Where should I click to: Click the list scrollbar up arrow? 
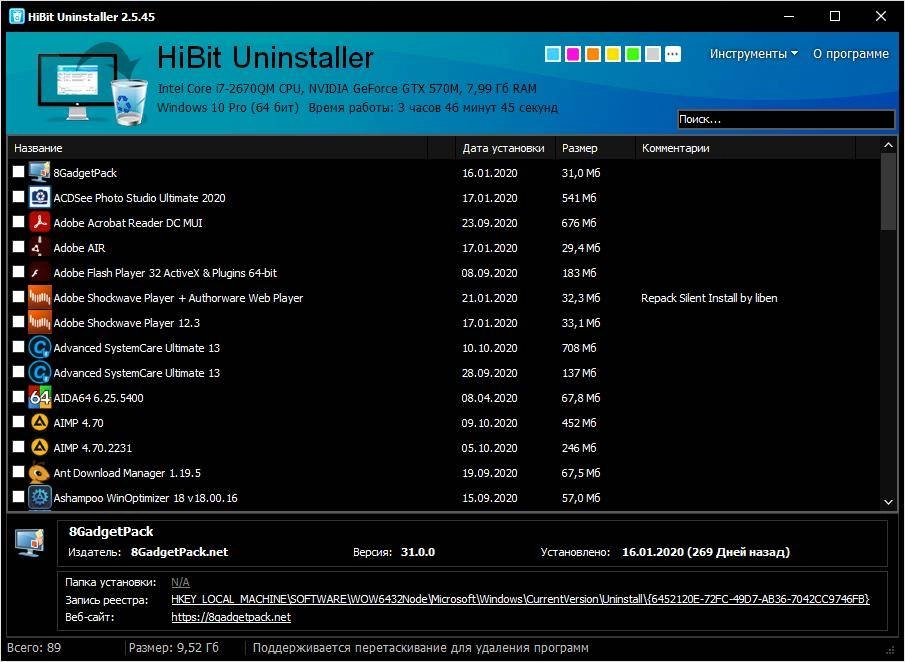tap(888, 145)
